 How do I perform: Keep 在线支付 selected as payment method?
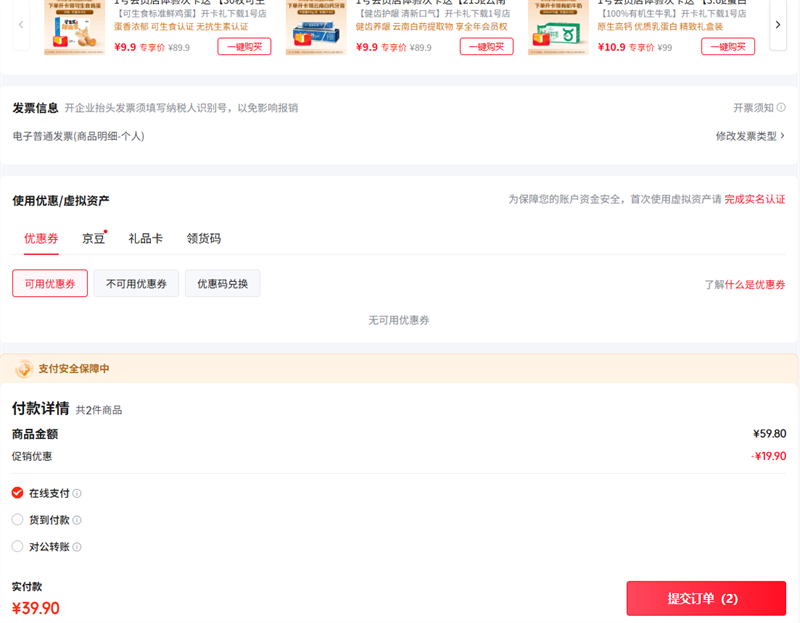16,493
